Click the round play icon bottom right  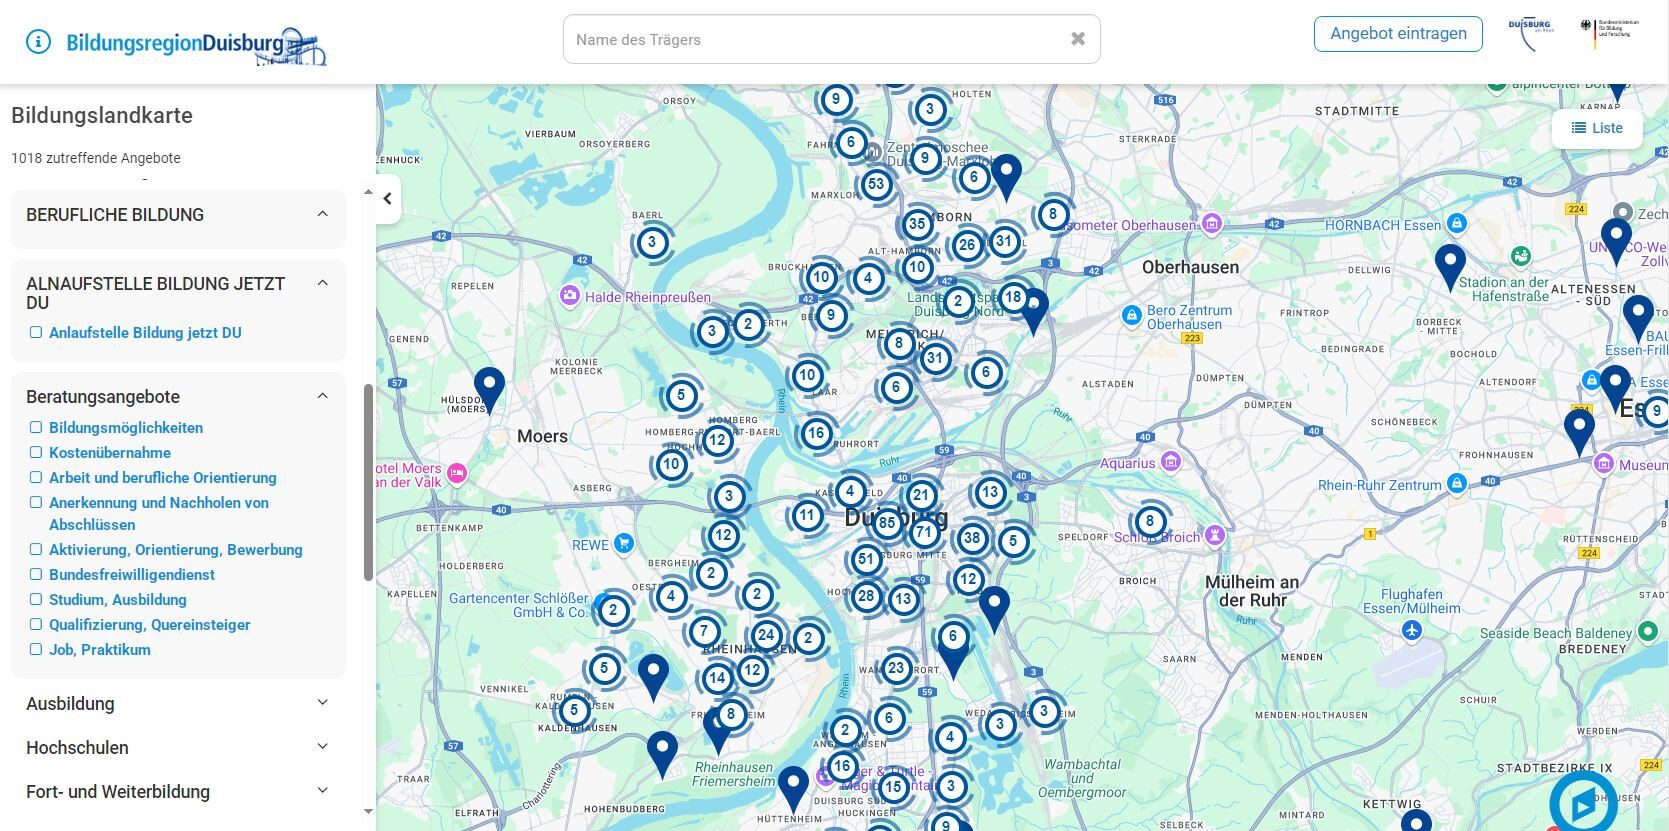pos(1582,803)
